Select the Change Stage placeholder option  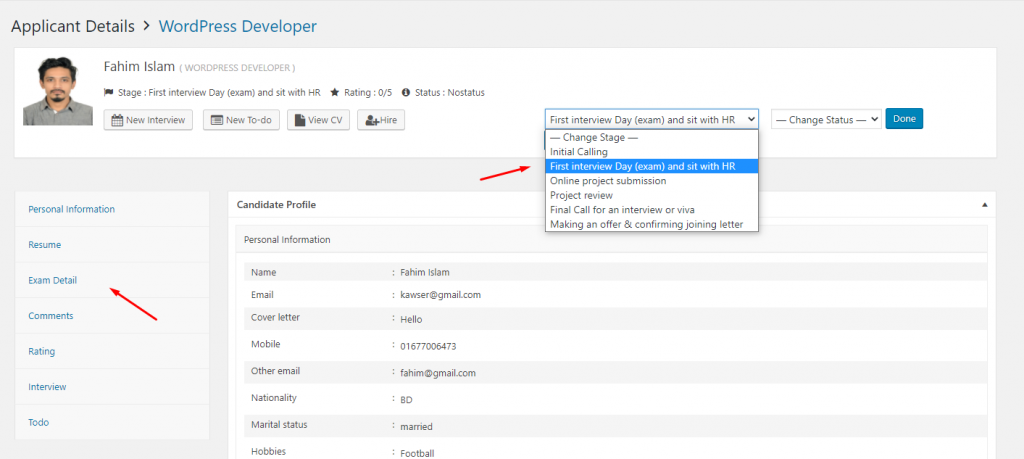[x=652, y=138]
